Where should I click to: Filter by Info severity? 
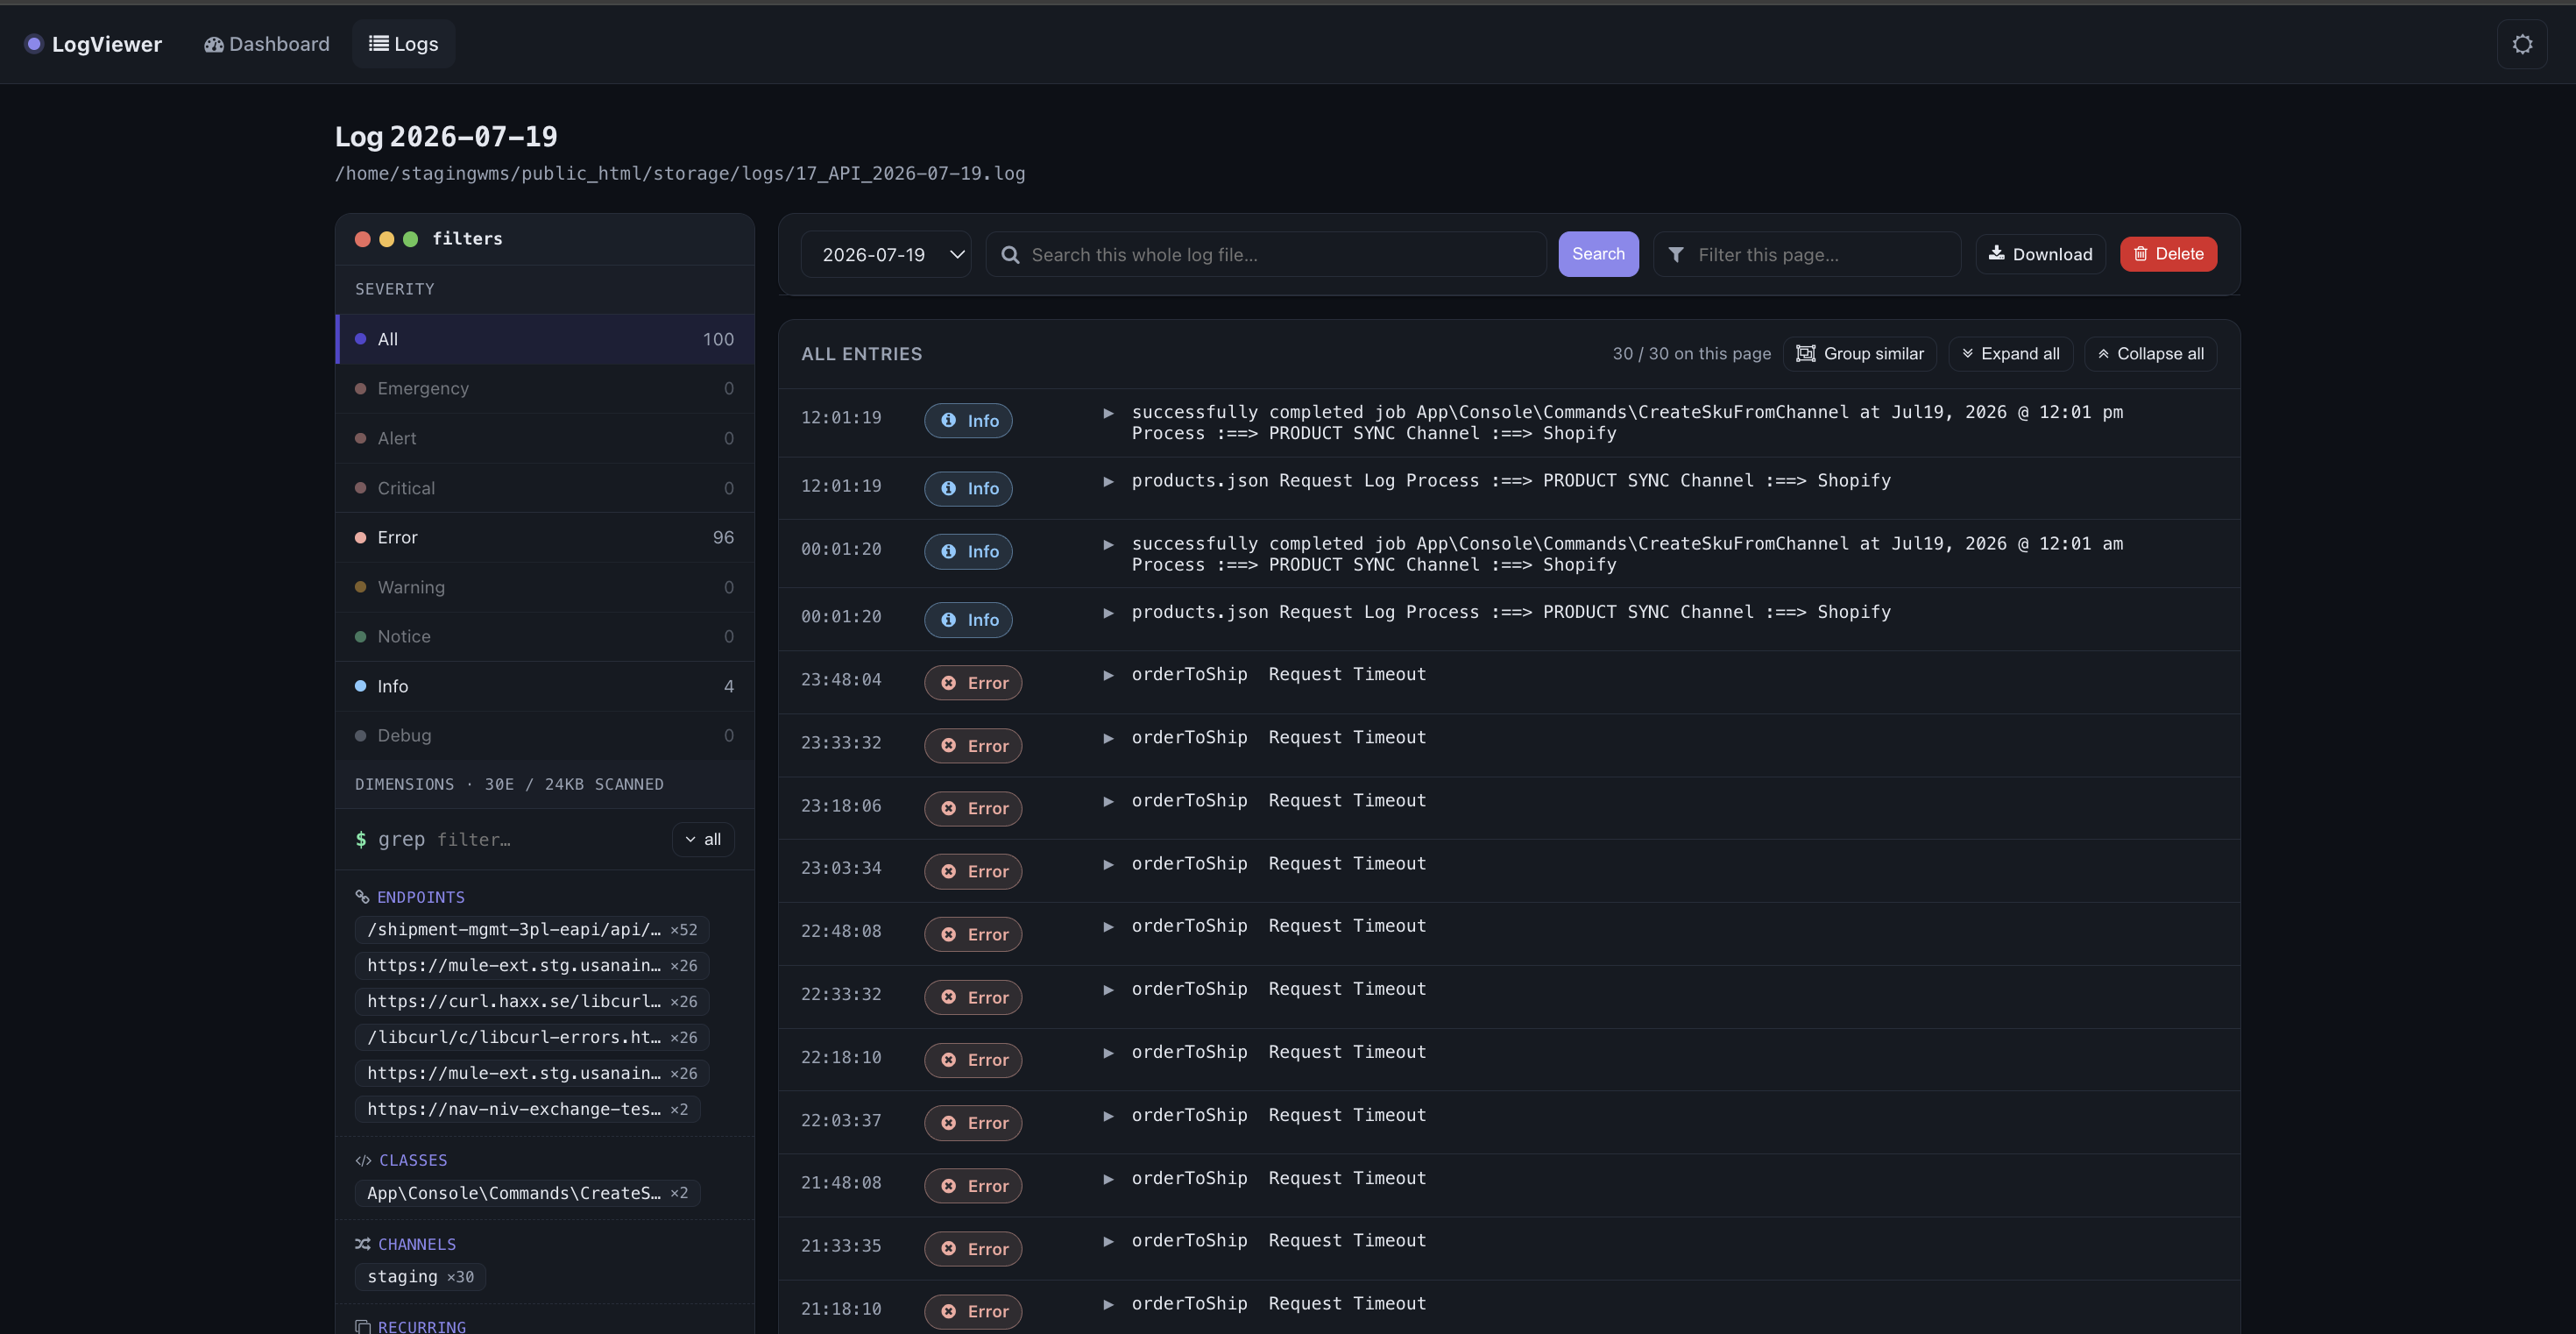(x=545, y=686)
